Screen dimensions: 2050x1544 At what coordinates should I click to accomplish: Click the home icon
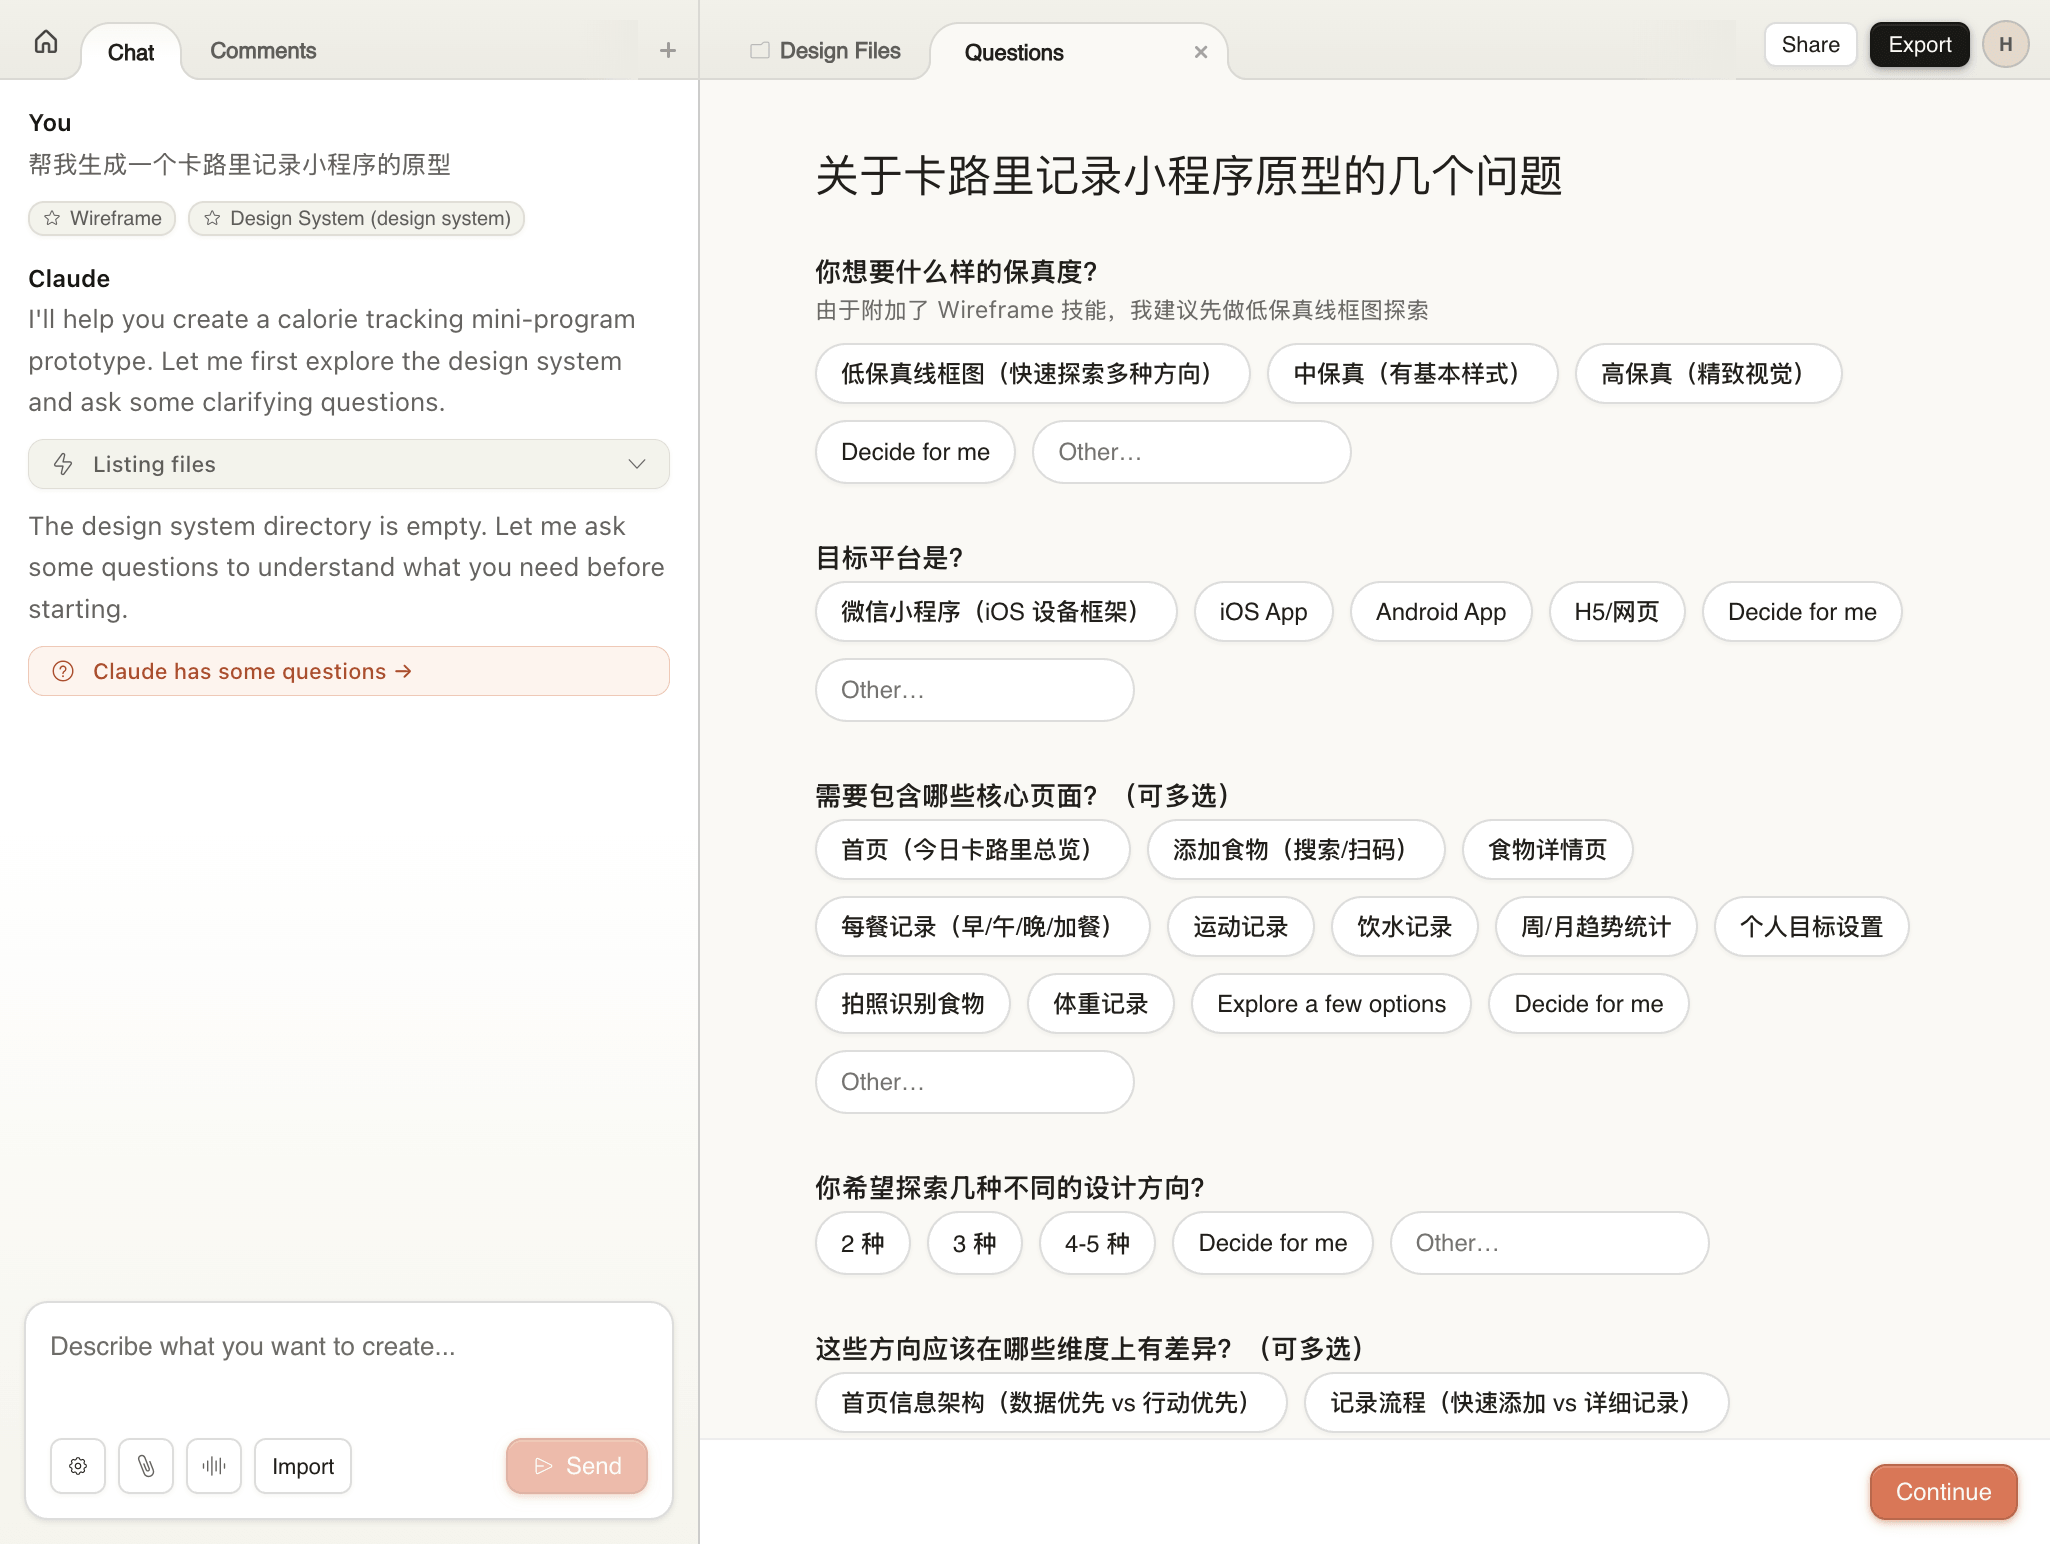click(45, 42)
